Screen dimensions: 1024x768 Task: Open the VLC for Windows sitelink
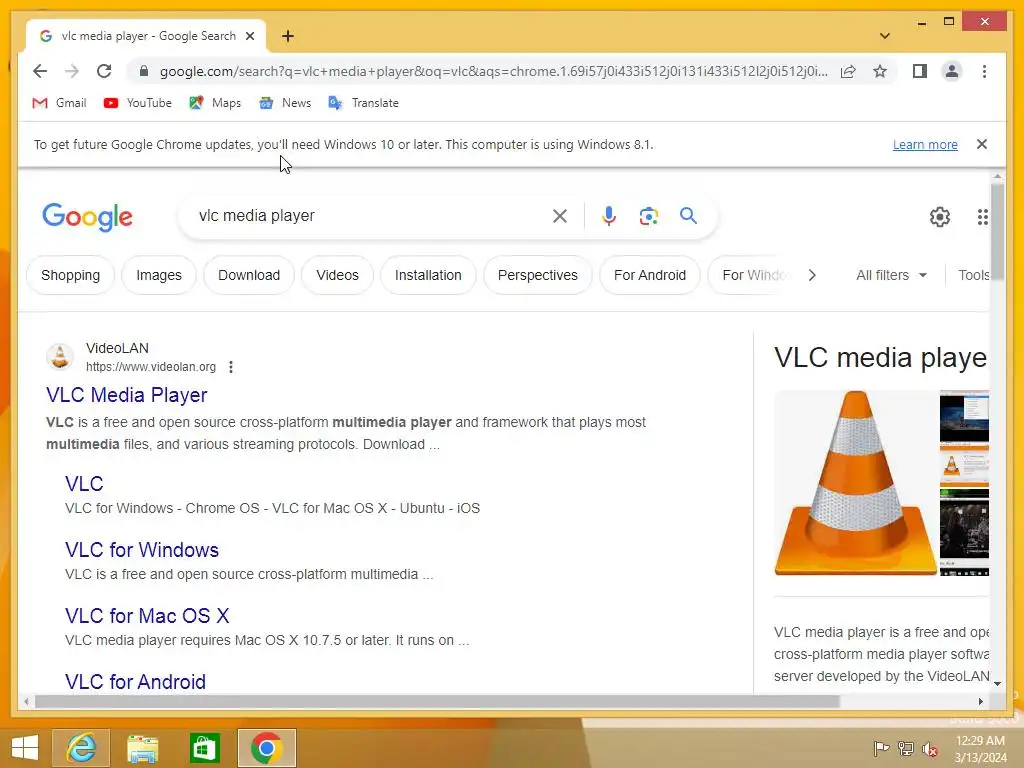click(x=142, y=550)
